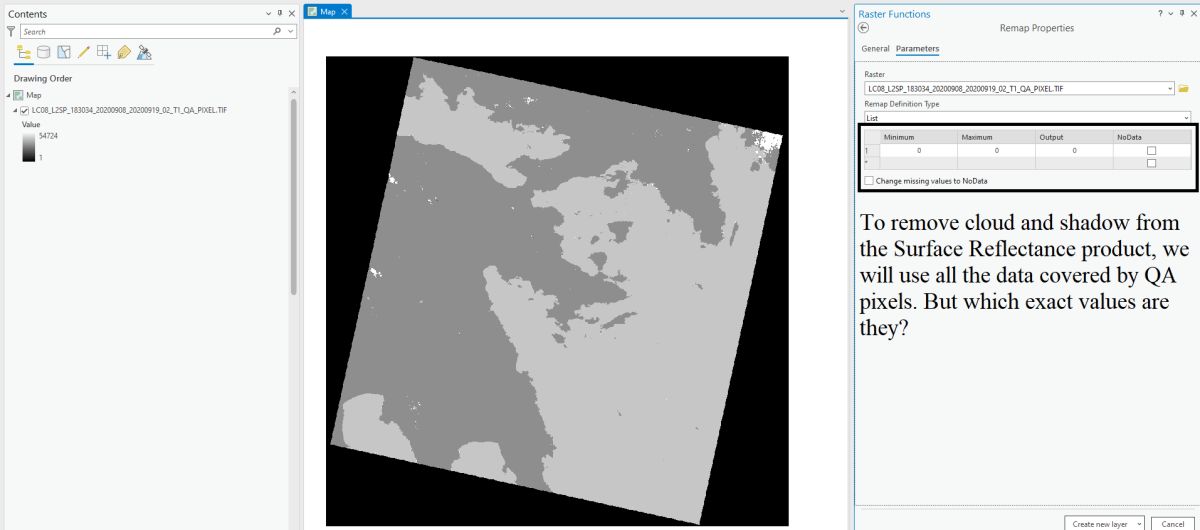1200x530 pixels.
Task: Check NoData box in remap row 1
Action: click(1151, 150)
